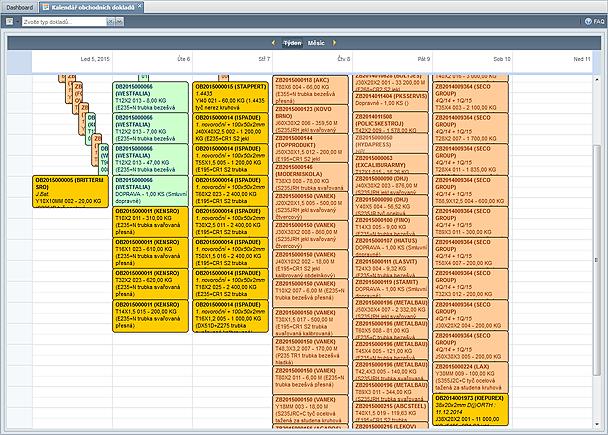
Task: Open ZB2015000100 (FINO) event
Action: 390,226
